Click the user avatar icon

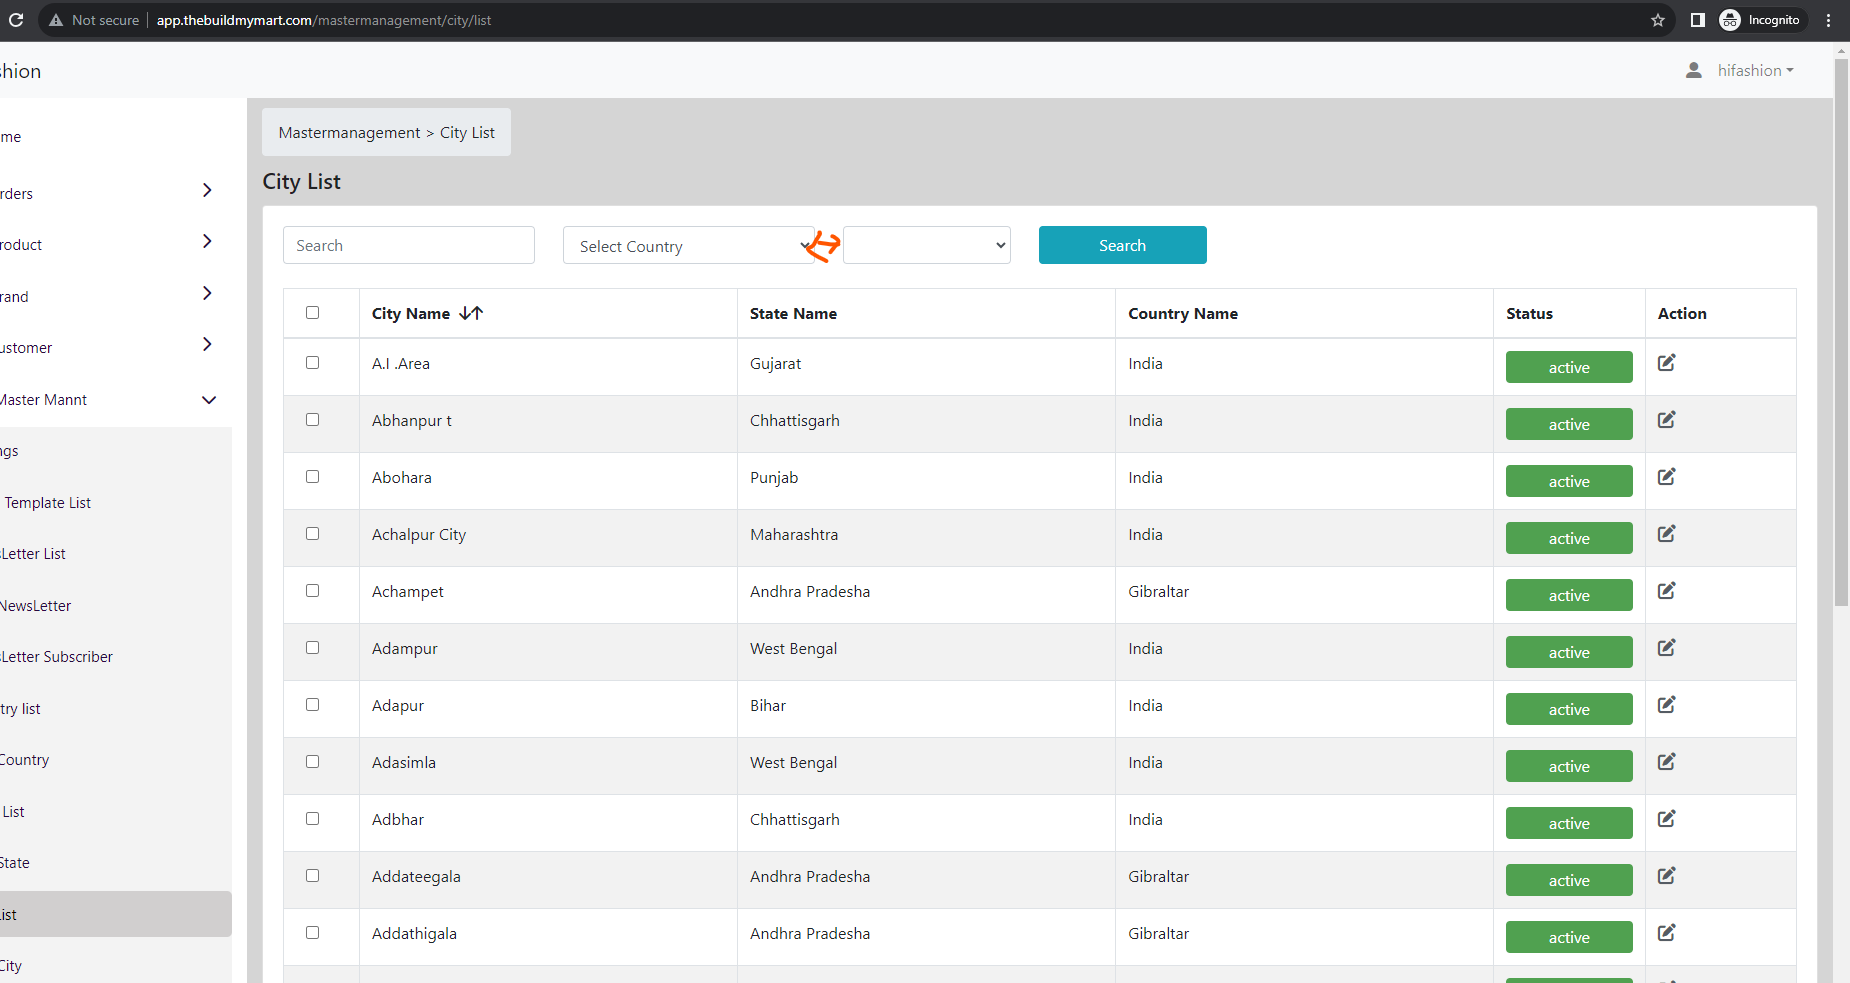1694,70
